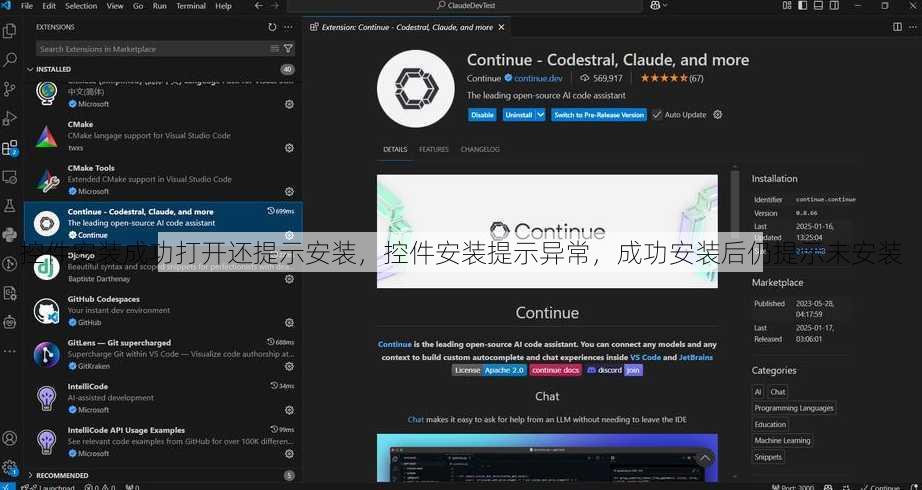Viewport: 922px width, 490px height.
Task: Click the Uninstall button
Action: (519, 115)
